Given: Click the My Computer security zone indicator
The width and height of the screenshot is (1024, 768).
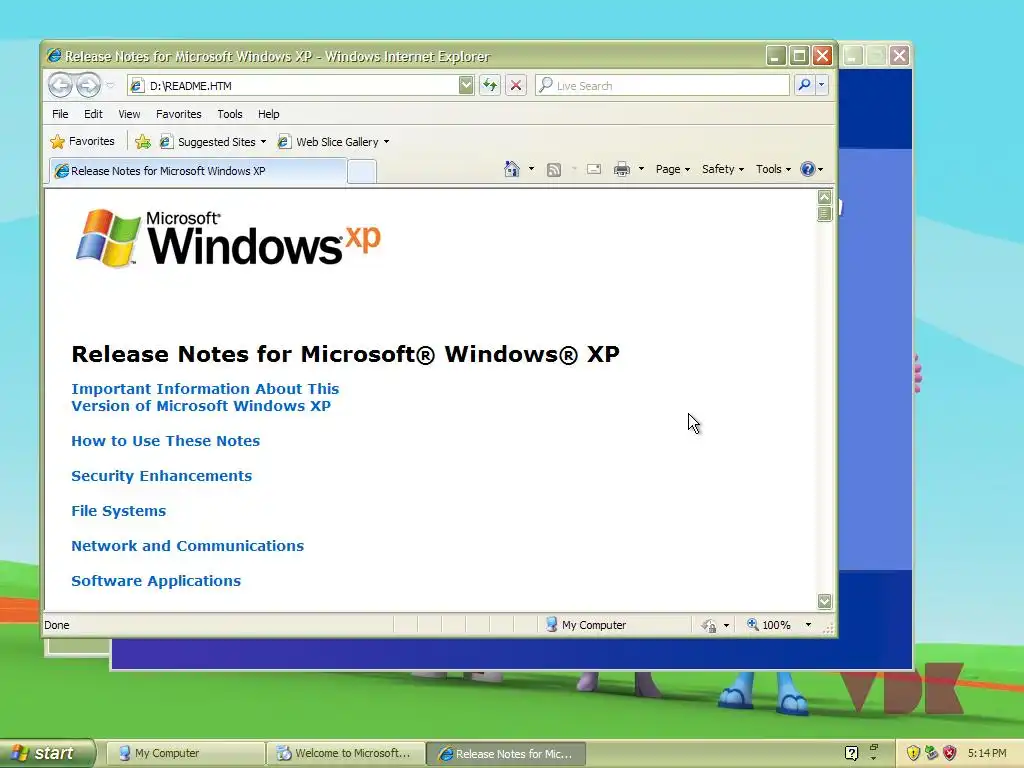Looking at the screenshot, I should 586,625.
